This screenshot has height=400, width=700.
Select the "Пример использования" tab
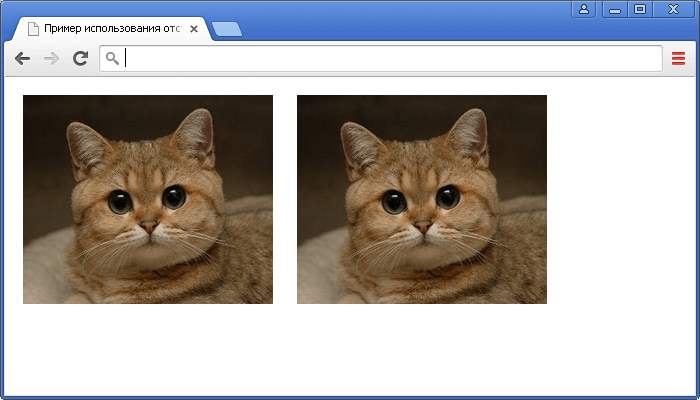click(110, 29)
